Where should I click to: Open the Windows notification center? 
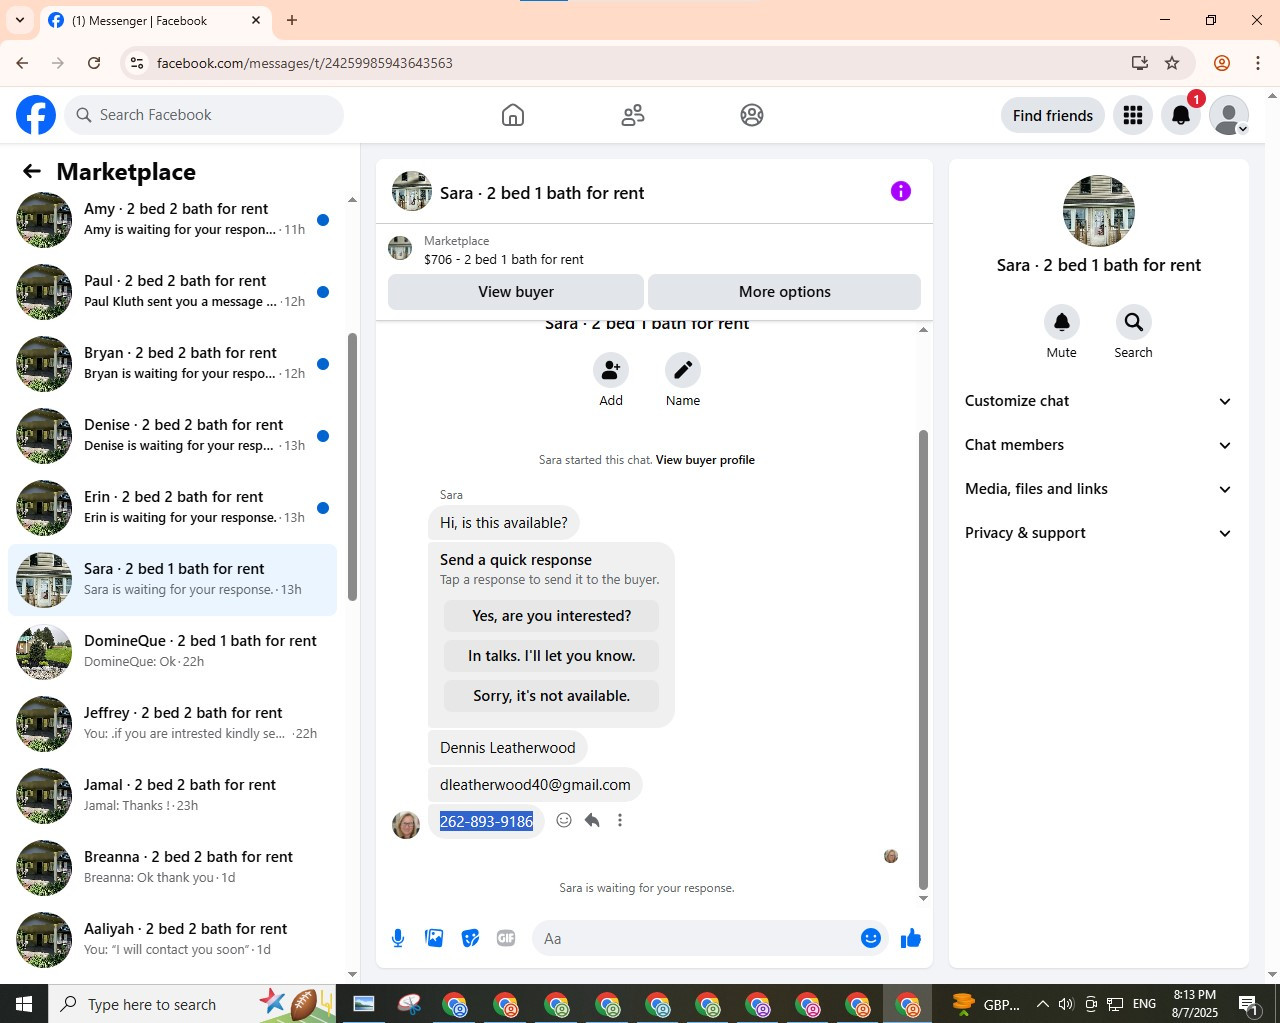point(1248,1004)
